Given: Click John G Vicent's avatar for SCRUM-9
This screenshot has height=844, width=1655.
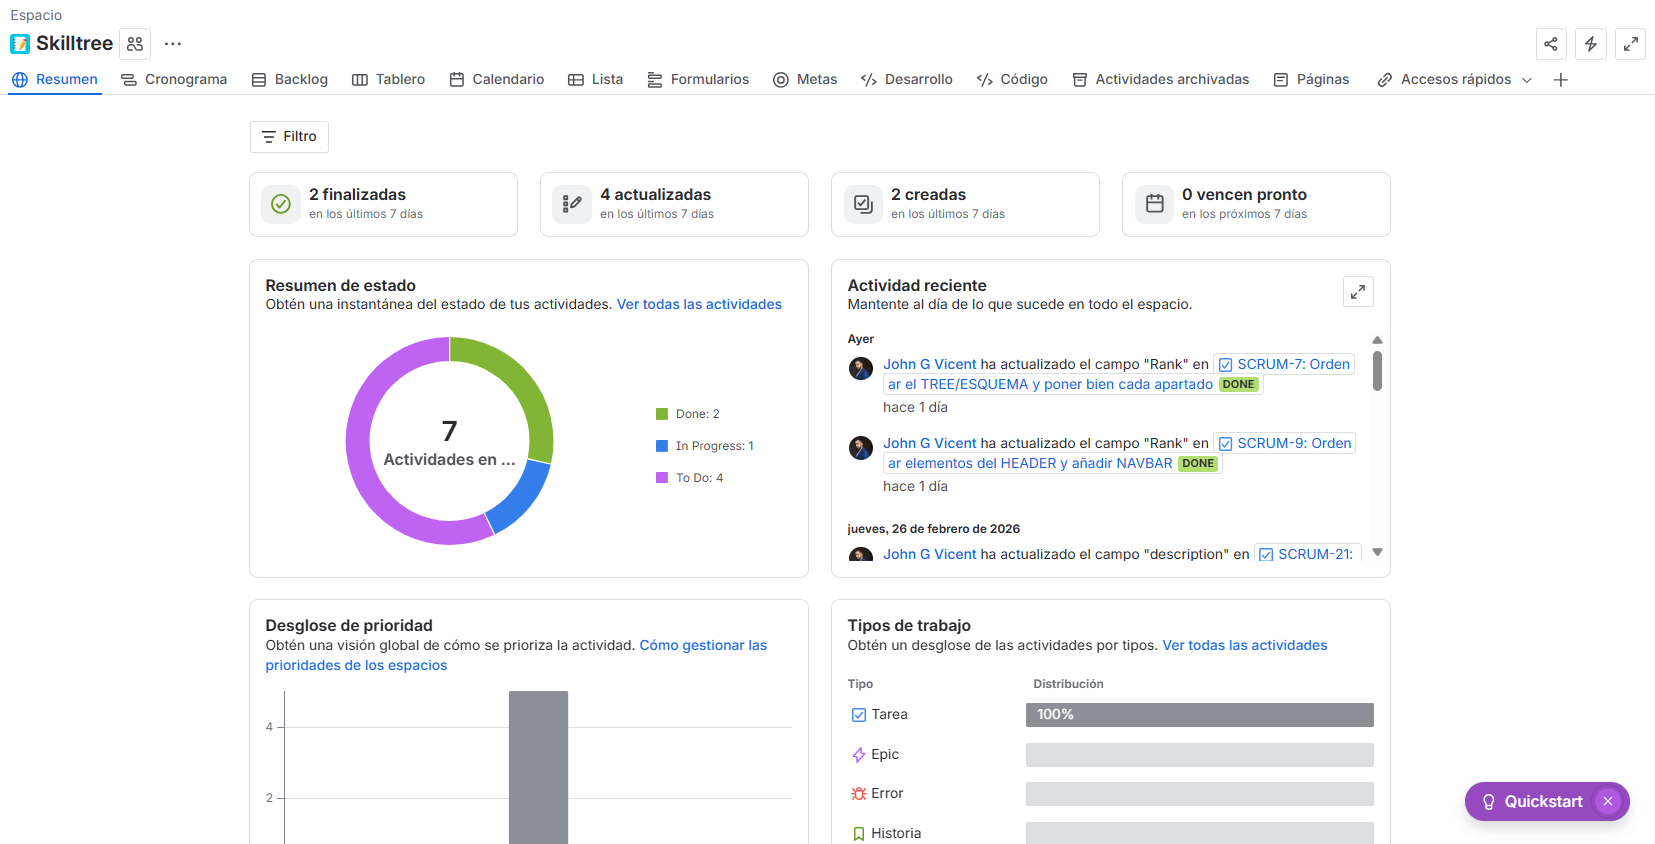Looking at the screenshot, I should pos(861,448).
